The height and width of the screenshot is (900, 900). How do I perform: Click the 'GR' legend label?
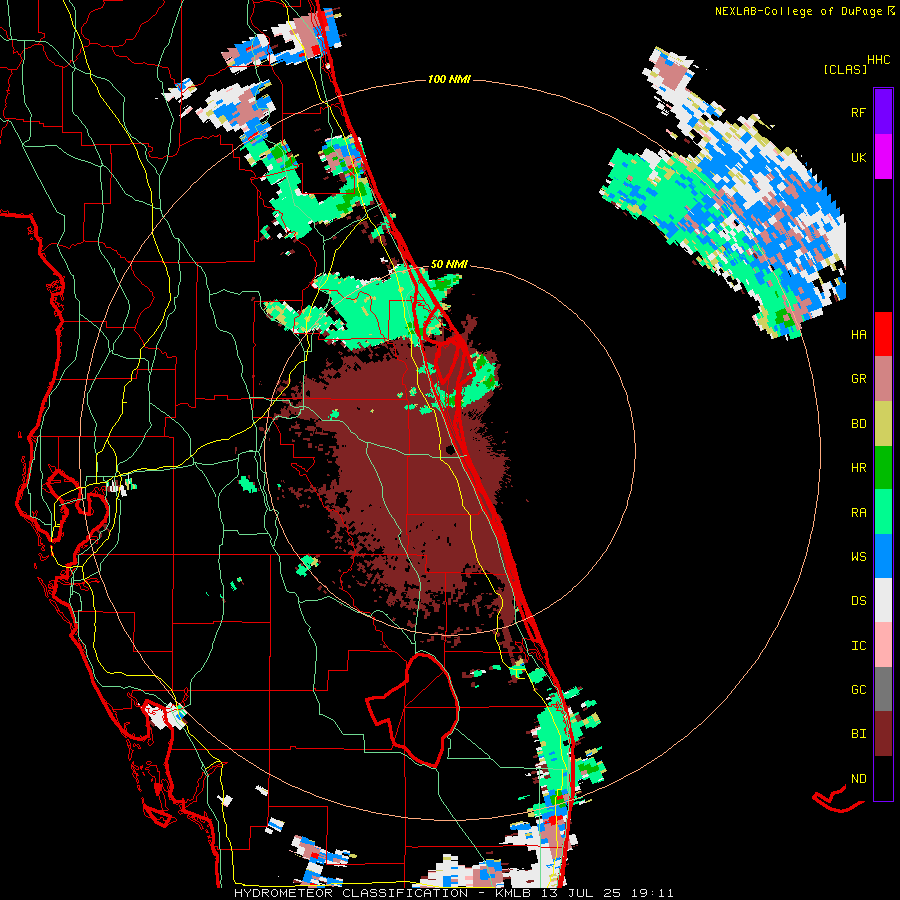click(858, 379)
